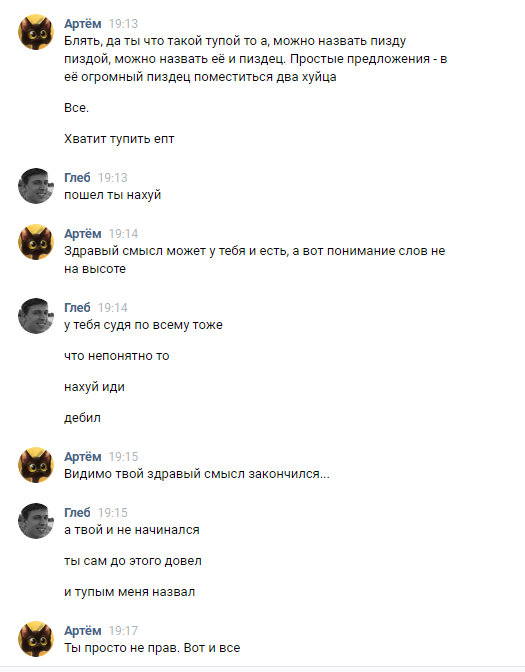This screenshot has width=525, height=672.
Task: Open Артём's cat avatar beside the 19:13 message
Action: tap(36, 32)
